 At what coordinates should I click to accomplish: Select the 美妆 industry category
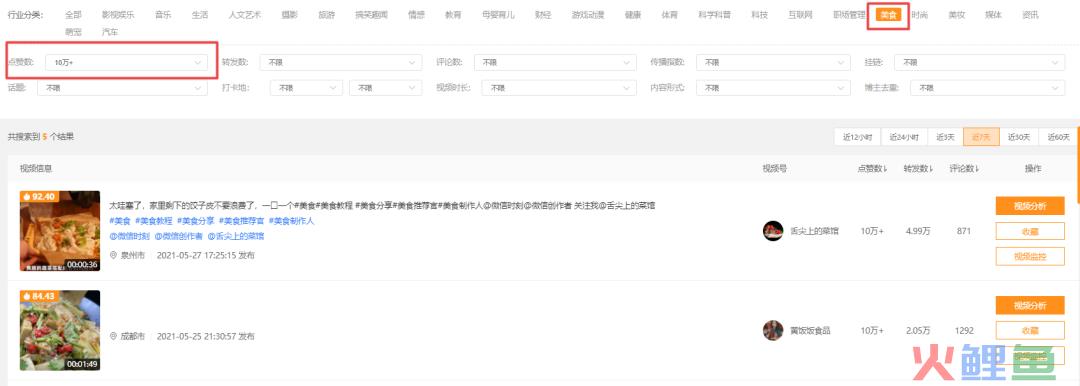tap(956, 14)
